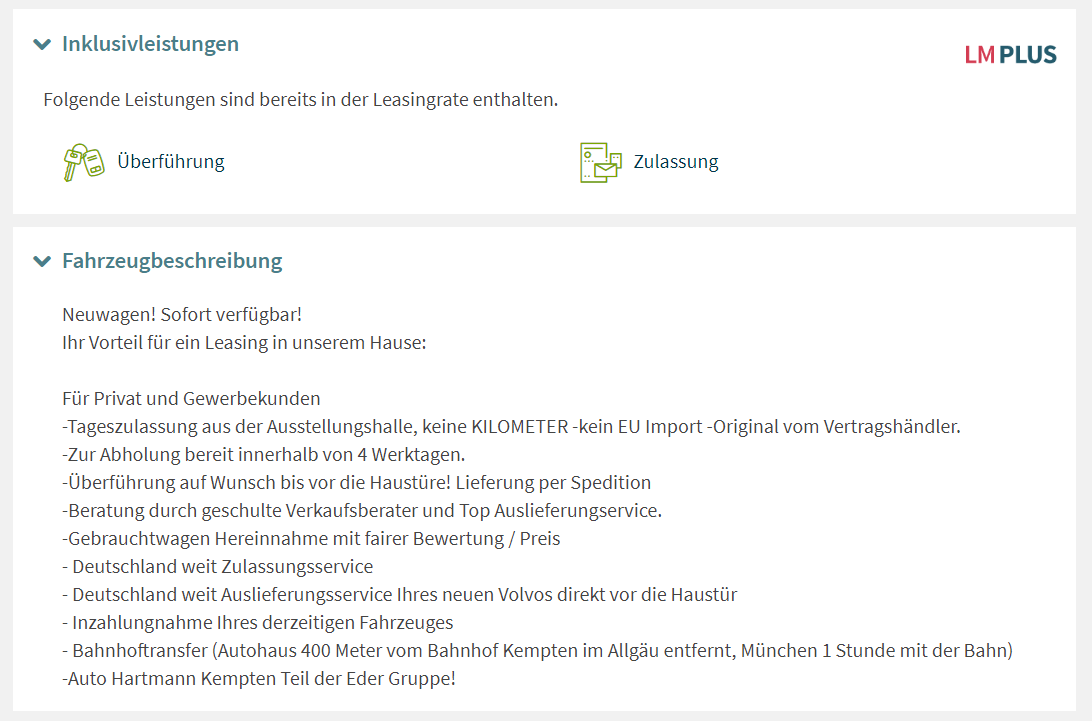Select the Inklusivleistungen heading
The width and height of the screenshot is (1092, 721).
pos(150,44)
